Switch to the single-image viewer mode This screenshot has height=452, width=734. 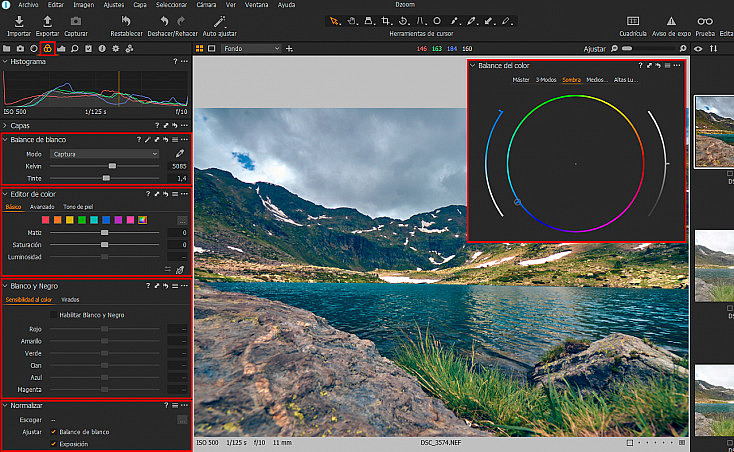[212, 49]
